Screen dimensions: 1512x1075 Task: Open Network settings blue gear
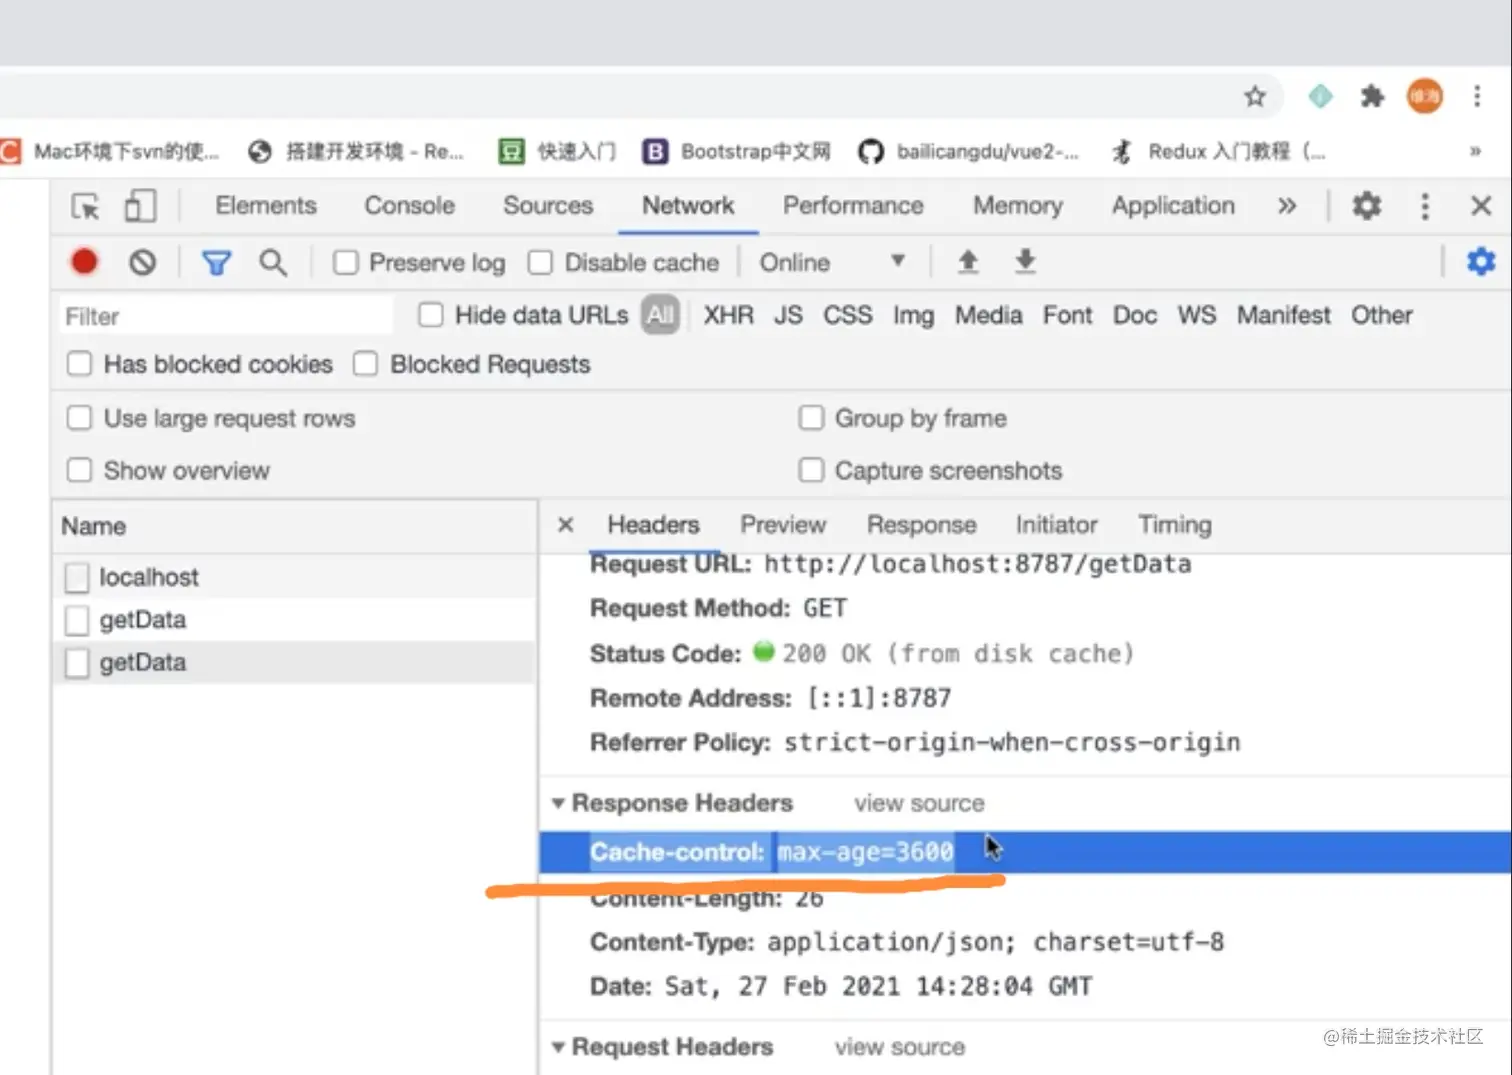pyautogui.click(x=1480, y=262)
